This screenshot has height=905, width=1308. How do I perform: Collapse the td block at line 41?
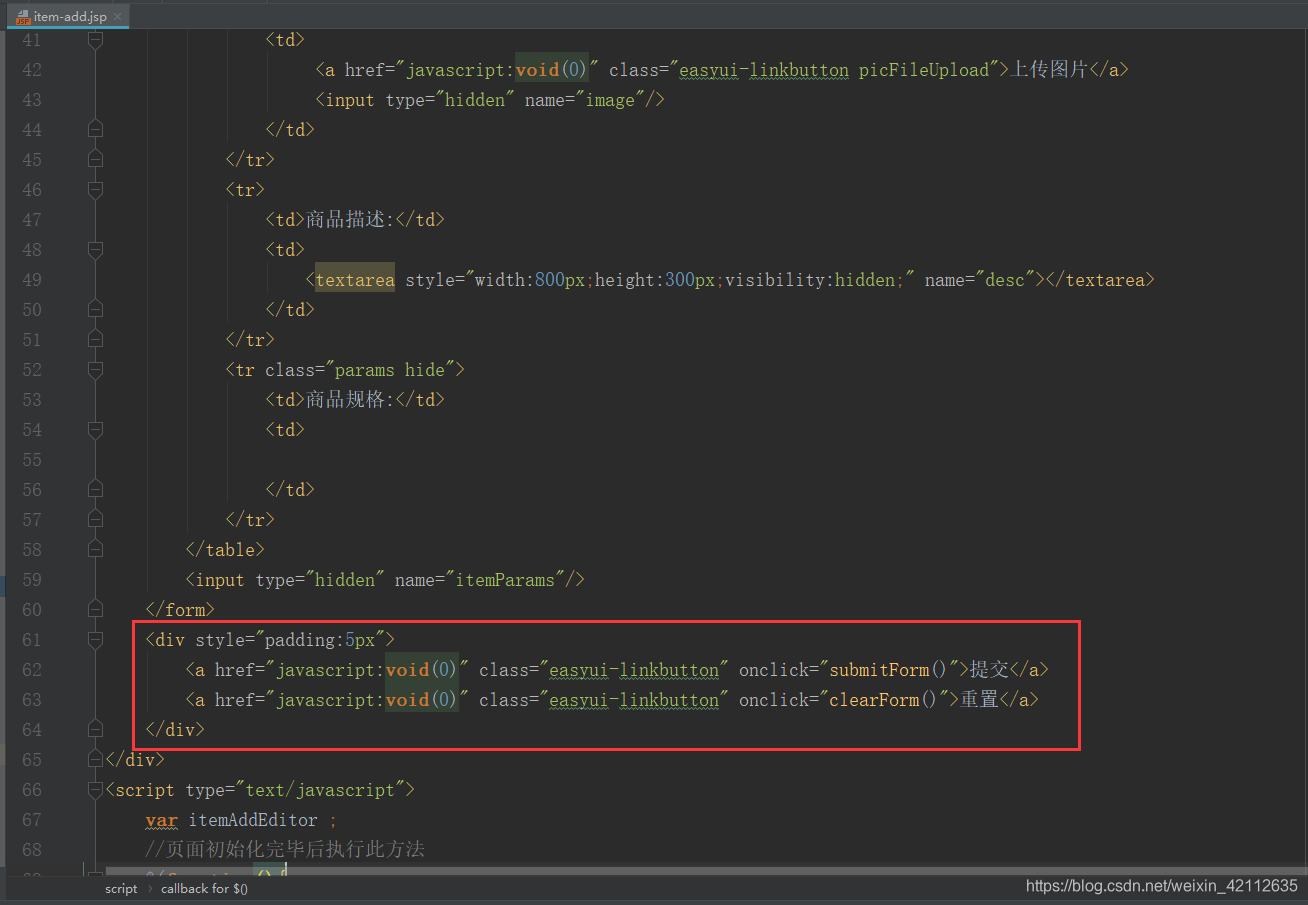point(95,40)
